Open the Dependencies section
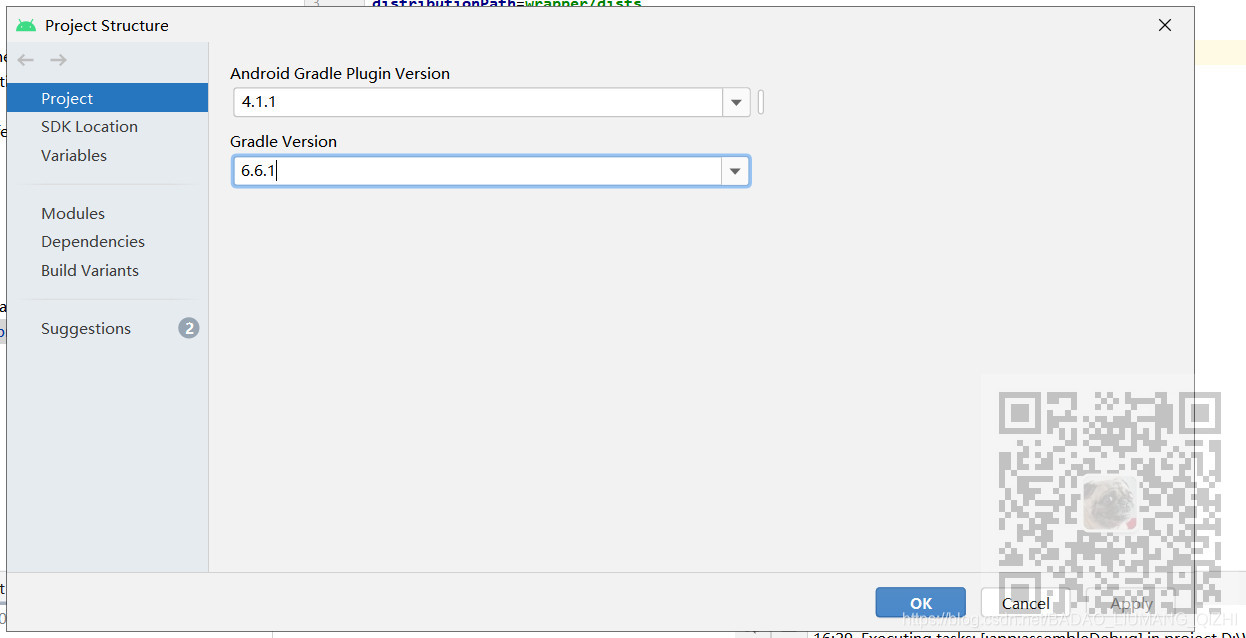Screen dimensions: 1246x638 click(93, 241)
